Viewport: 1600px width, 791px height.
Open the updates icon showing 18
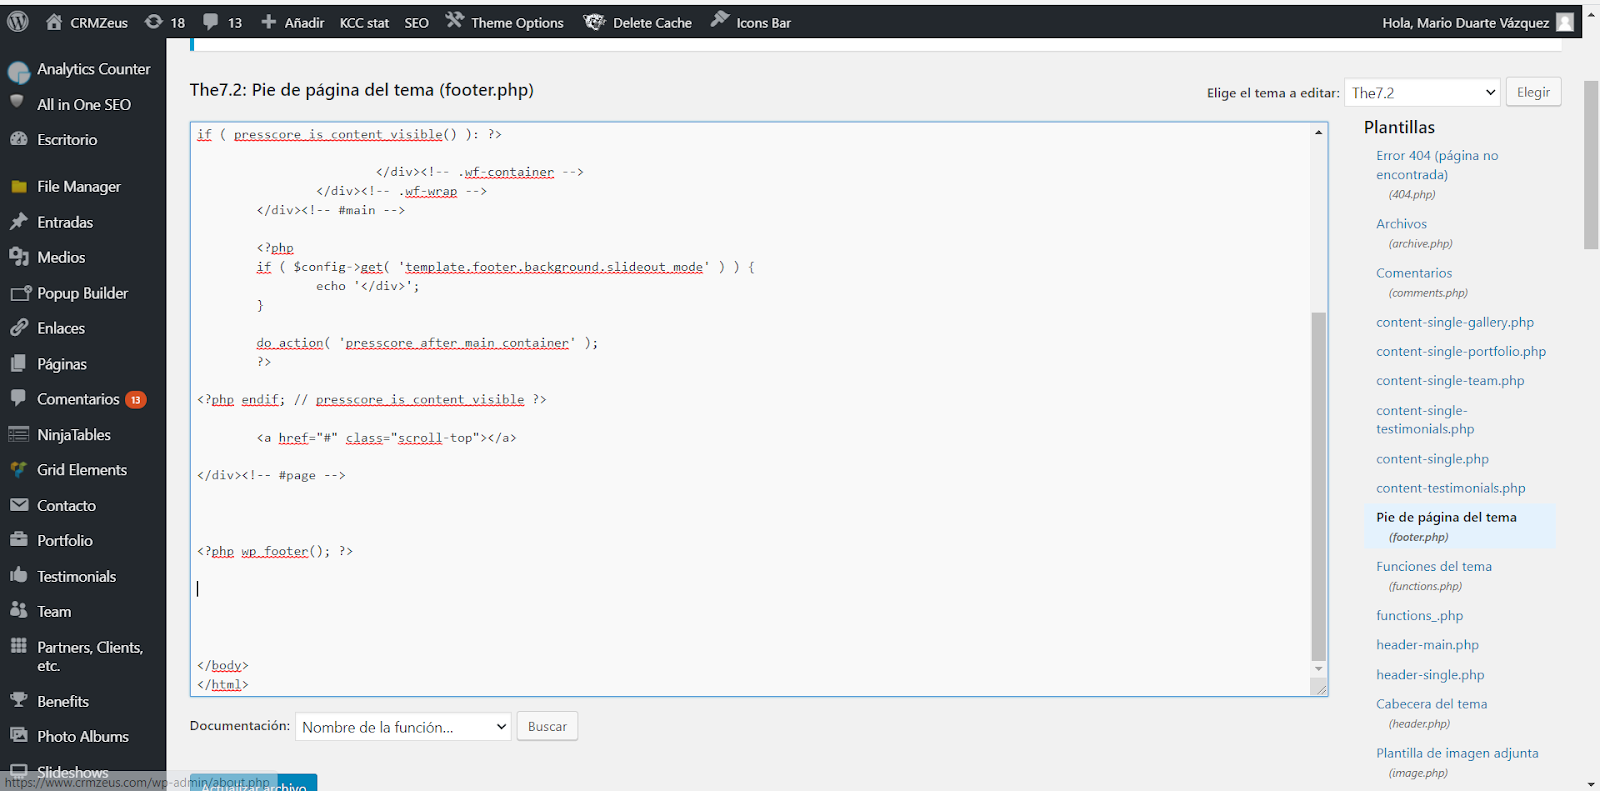point(154,22)
